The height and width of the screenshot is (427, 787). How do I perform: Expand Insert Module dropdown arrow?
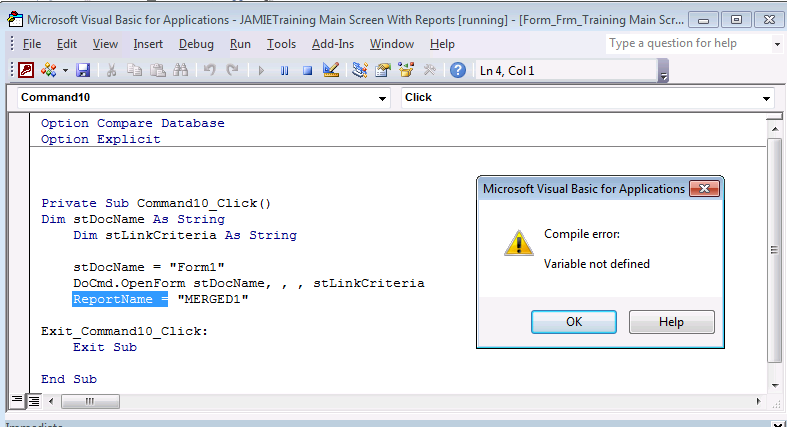(65, 71)
